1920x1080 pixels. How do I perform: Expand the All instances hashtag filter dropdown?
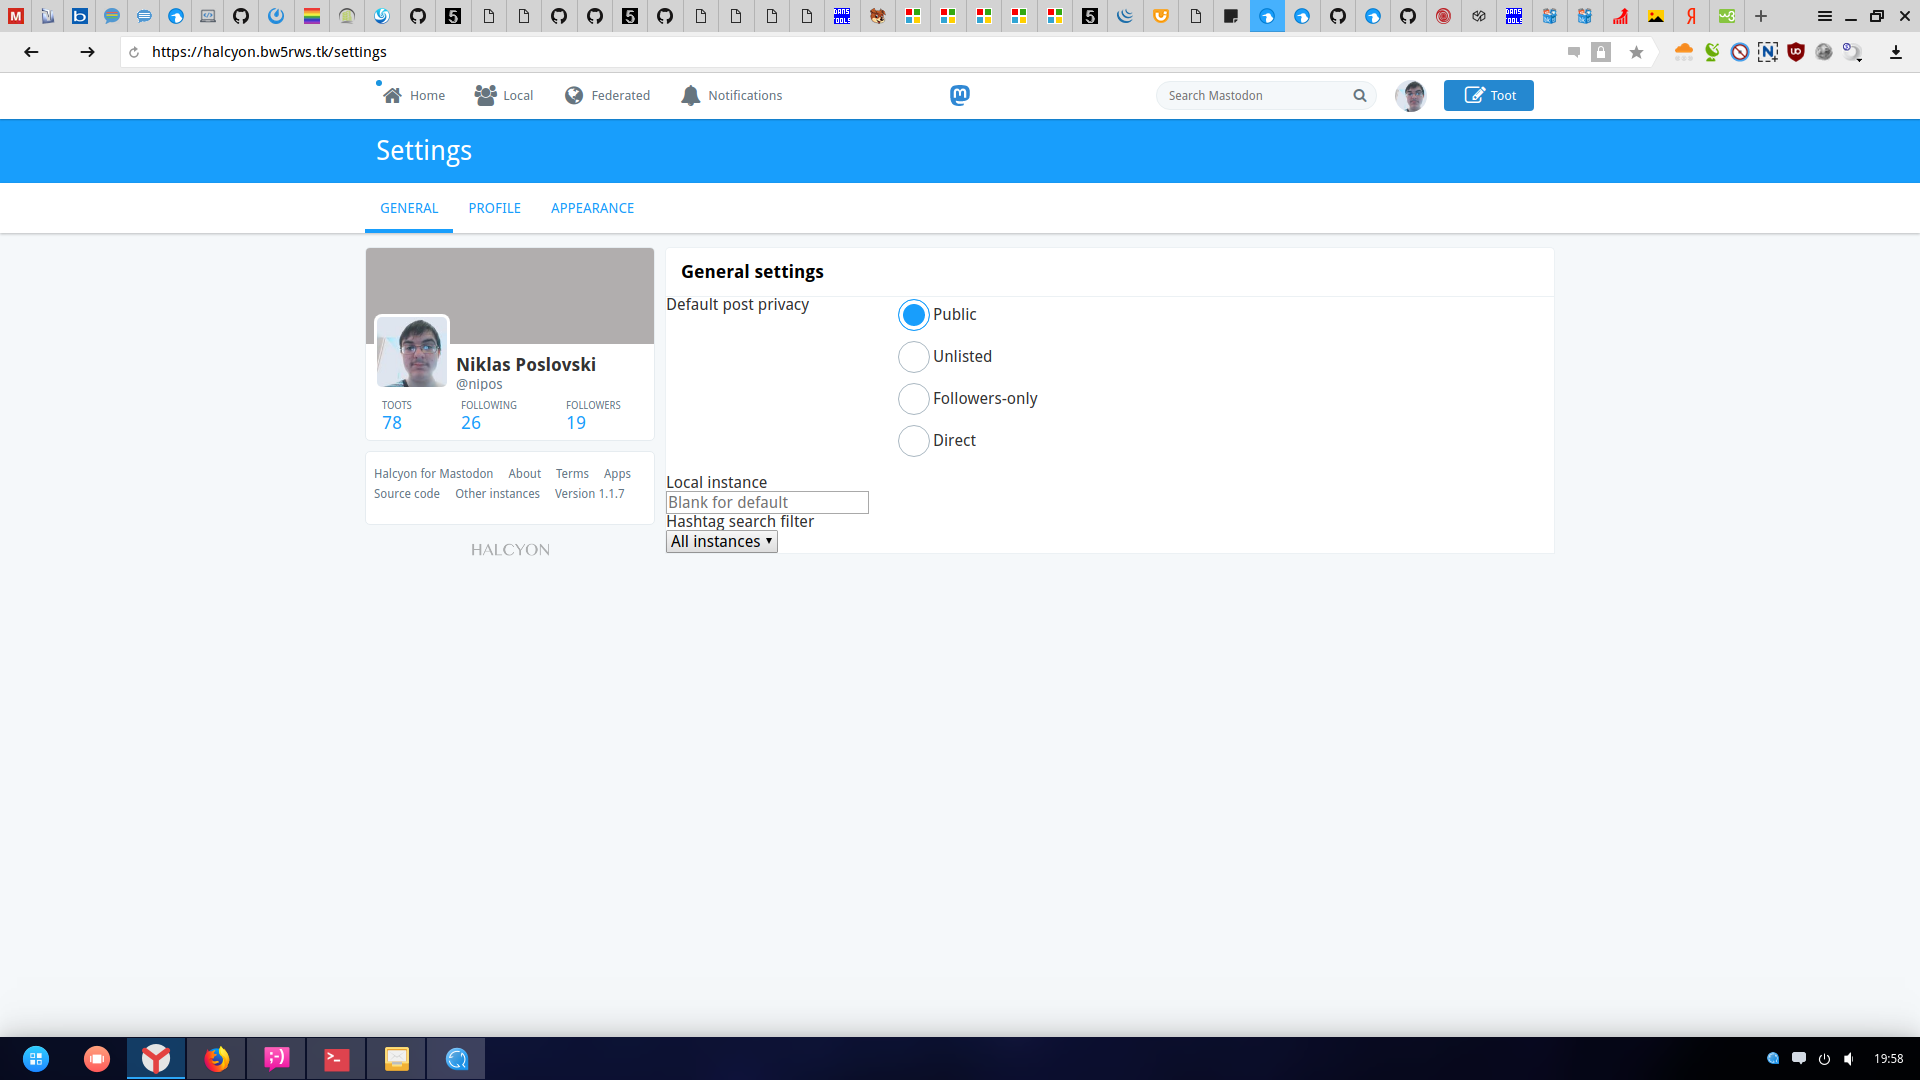[722, 541]
